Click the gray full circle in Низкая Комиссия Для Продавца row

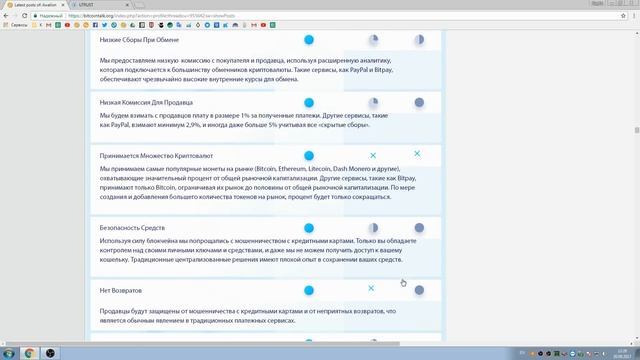pyautogui.click(x=419, y=102)
